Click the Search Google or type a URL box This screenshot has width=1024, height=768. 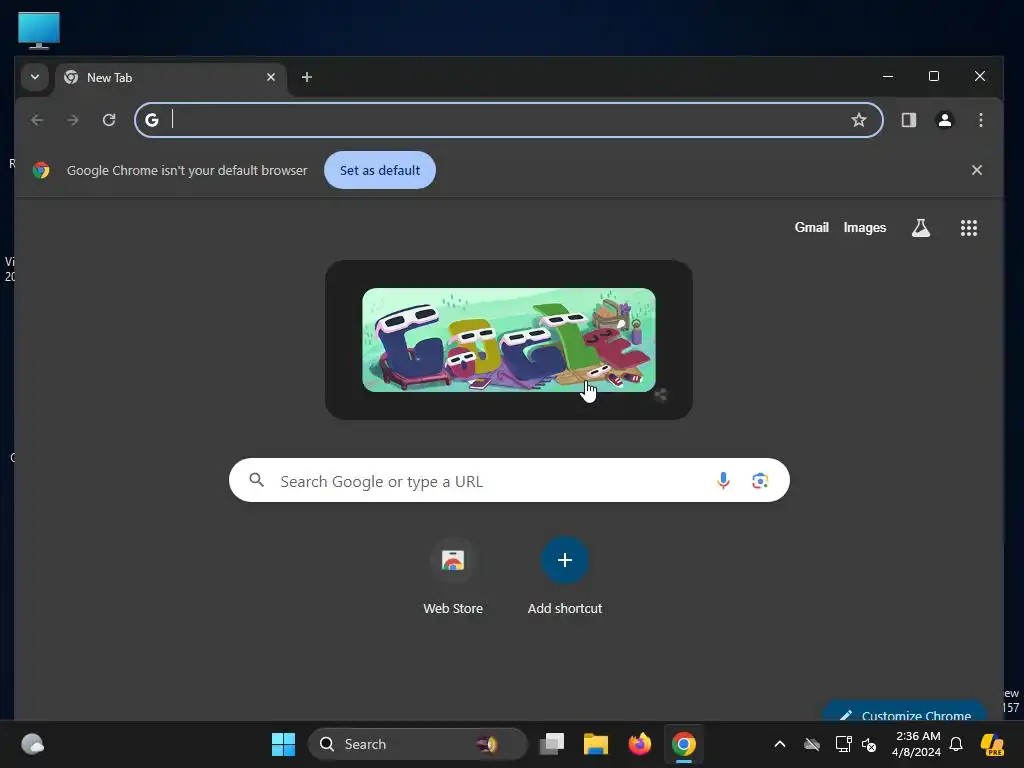coord(509,481)
